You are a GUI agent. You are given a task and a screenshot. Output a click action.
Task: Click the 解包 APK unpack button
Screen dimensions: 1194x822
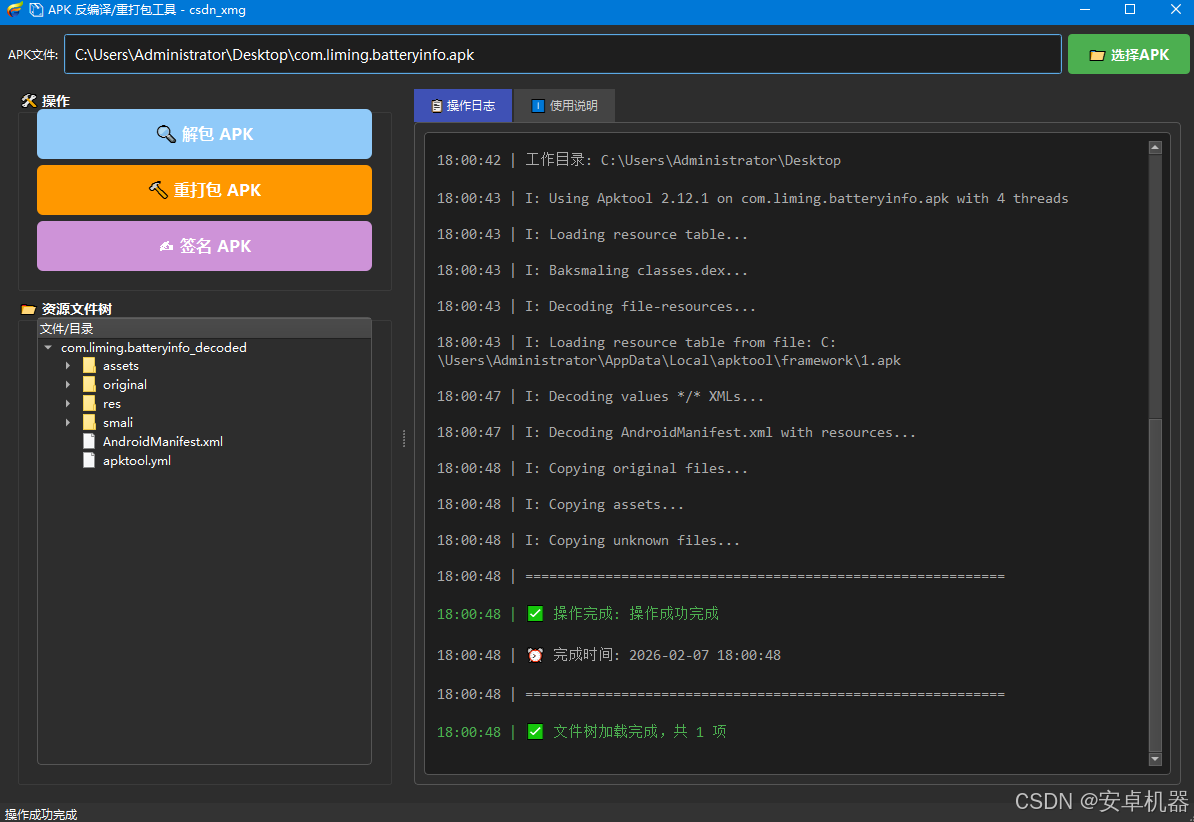click(204, 134)
